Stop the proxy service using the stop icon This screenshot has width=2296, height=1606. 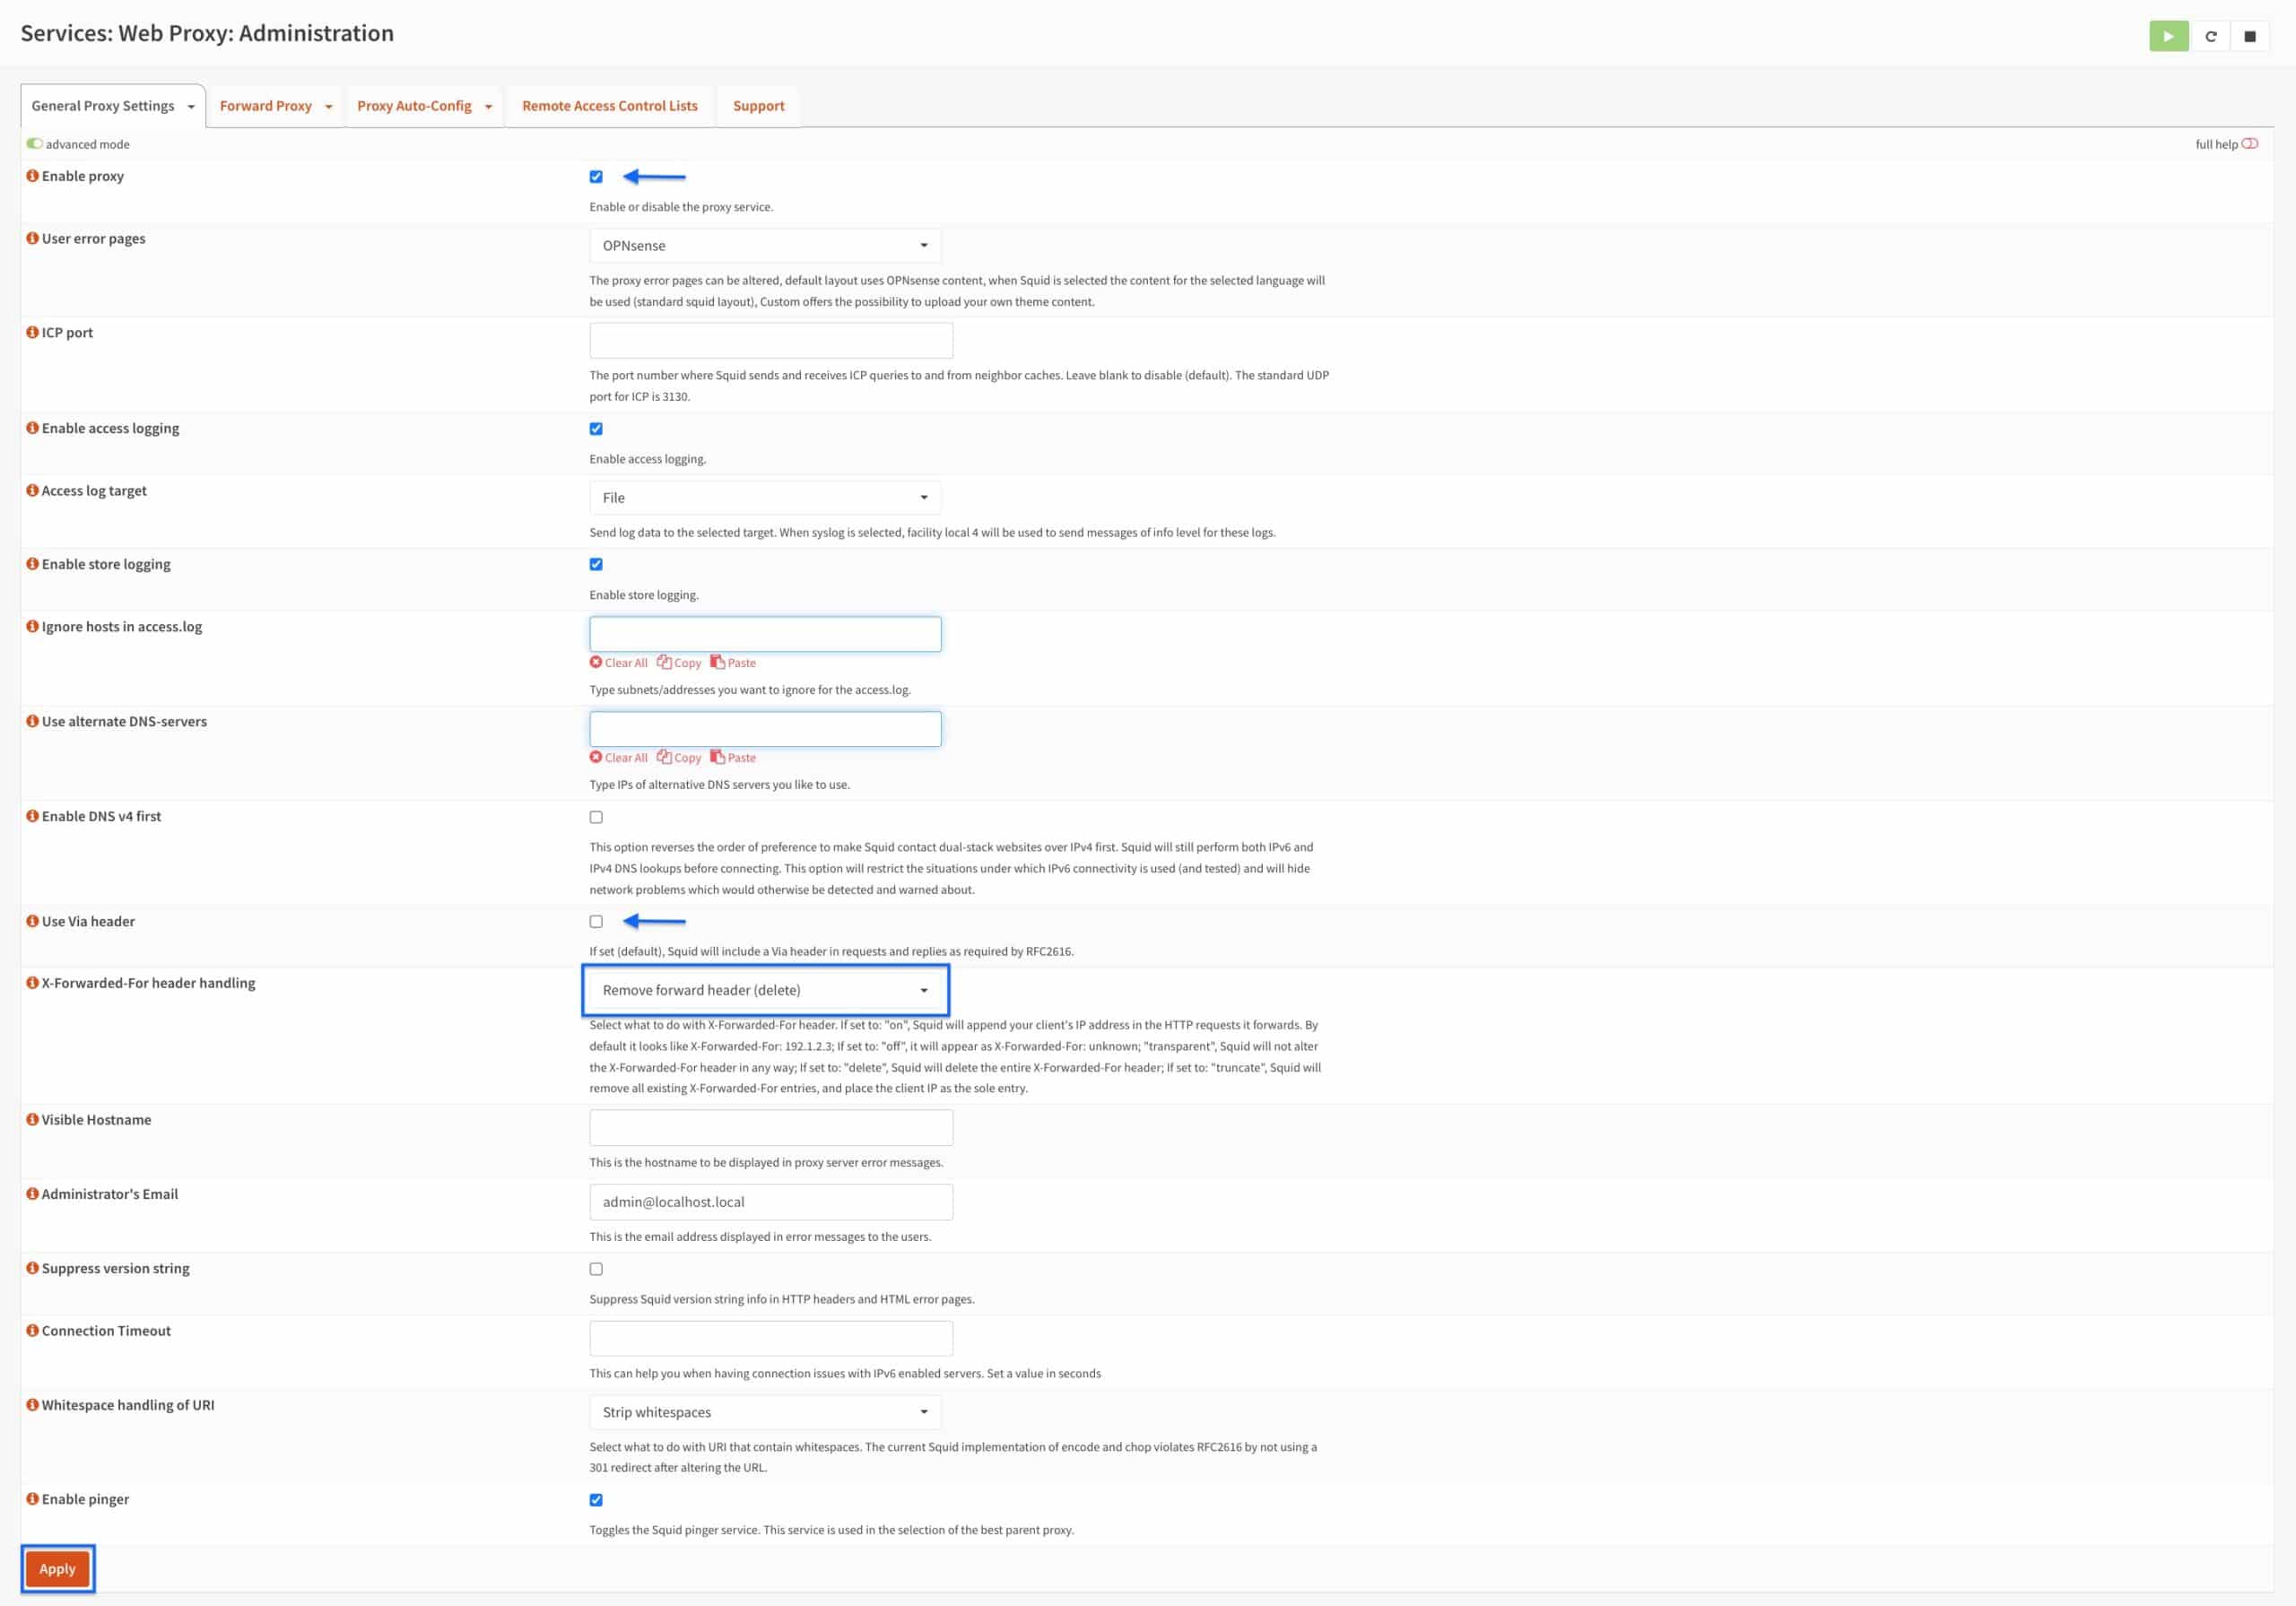2252,35
